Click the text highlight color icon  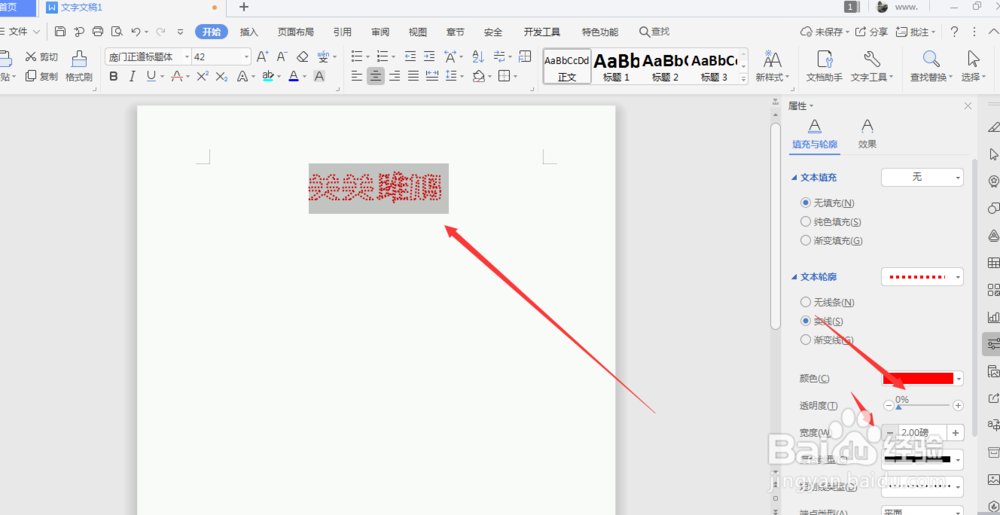(267, 76)
